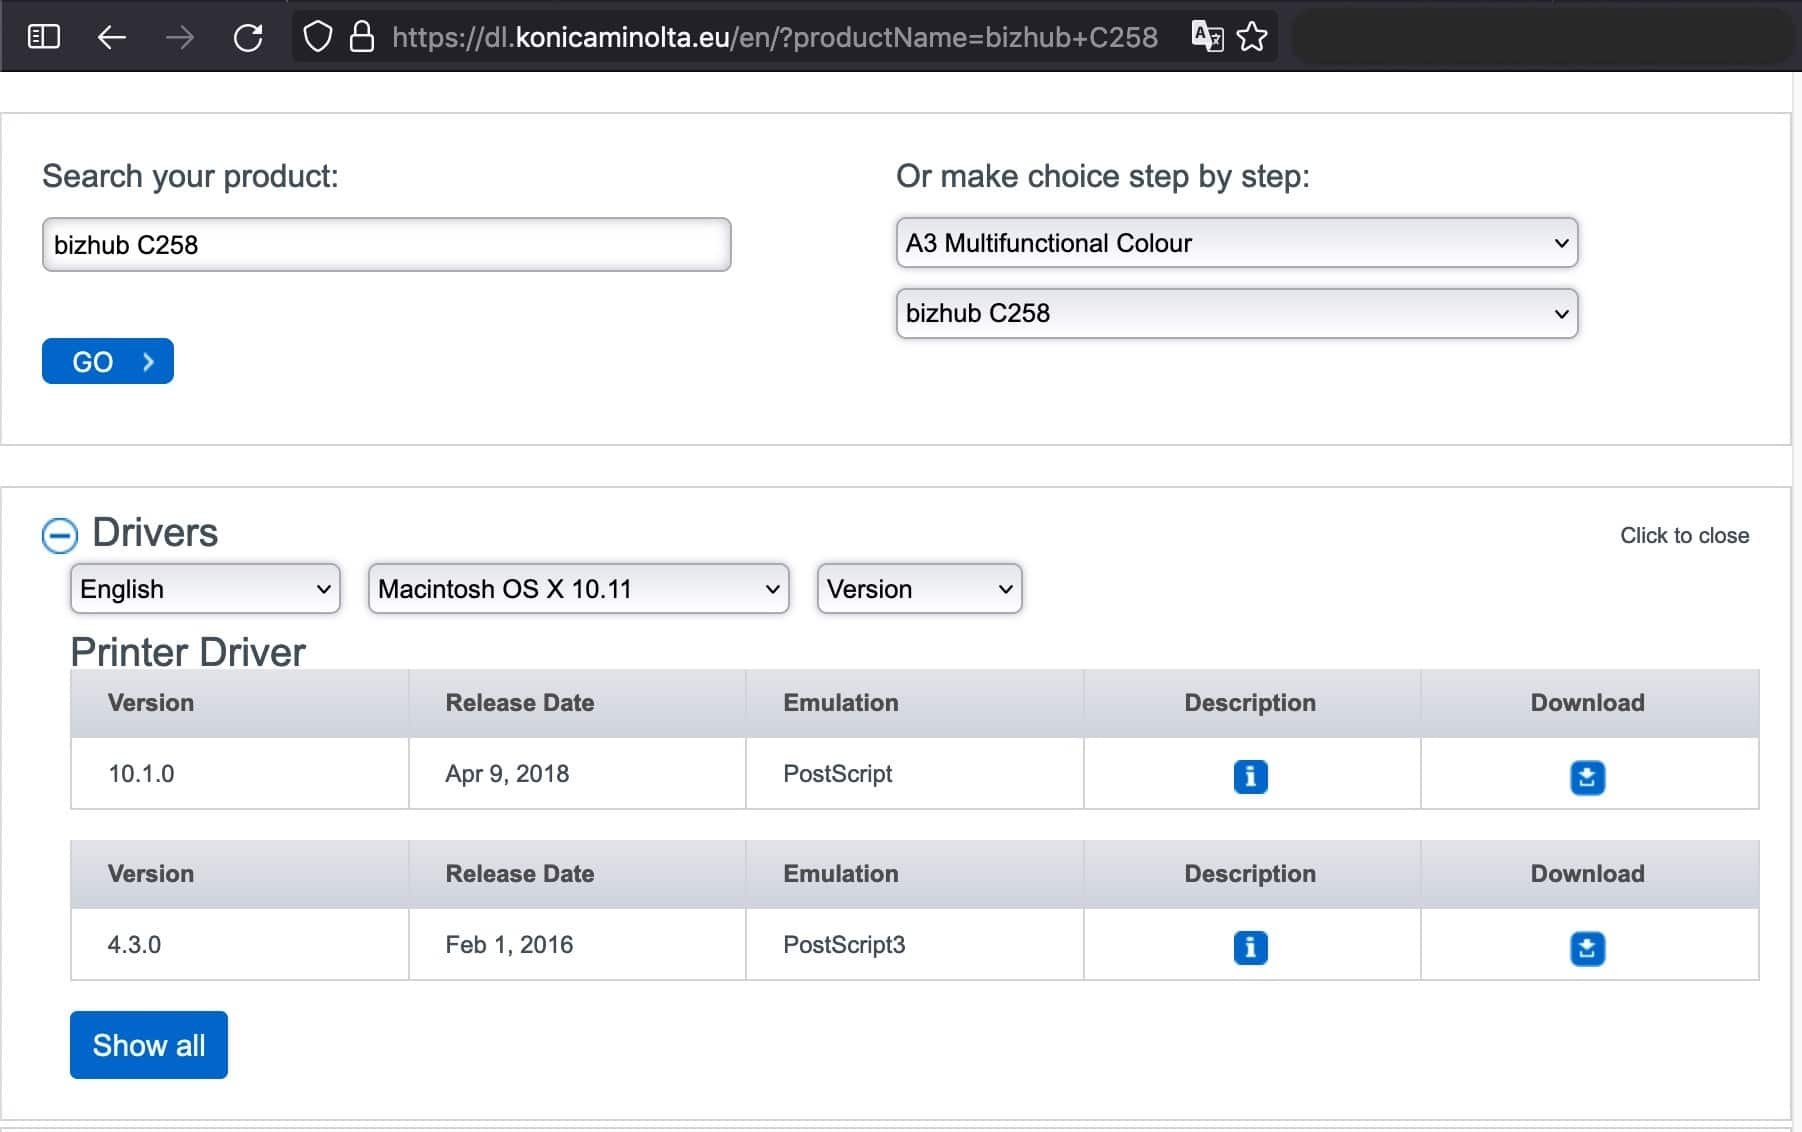View site security padlock info
1802x1132 pixels.
point(362,37)
